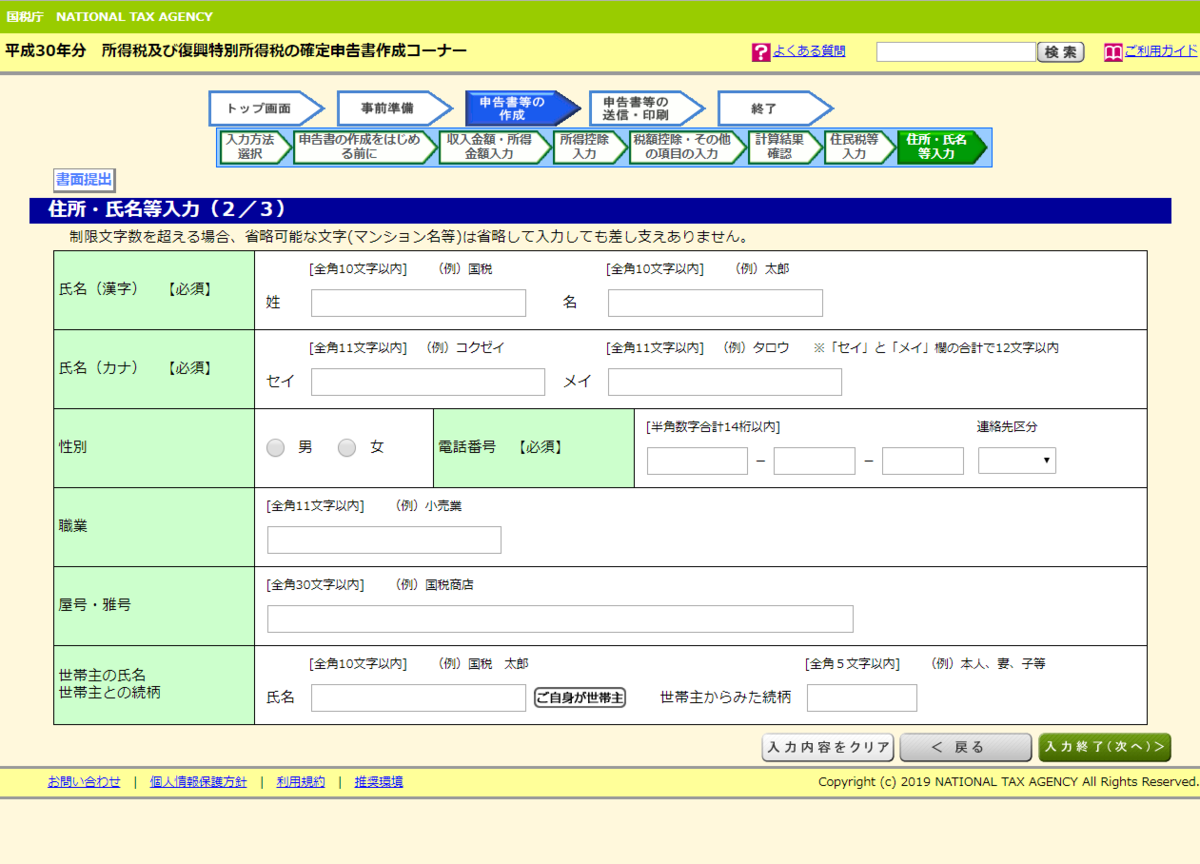
Task: Focus the 屋号・雅号 trade name field
Action: [x=560, y=619]
